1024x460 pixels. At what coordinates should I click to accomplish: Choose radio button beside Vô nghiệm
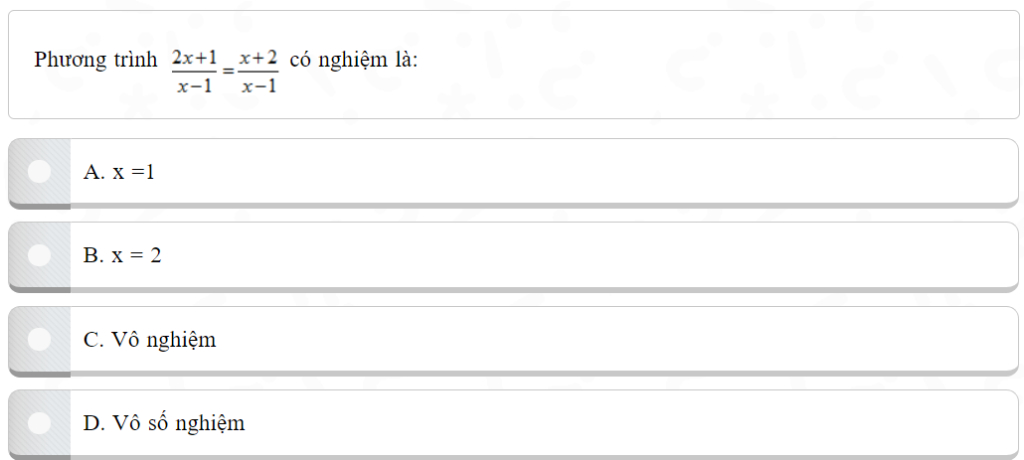40,339
